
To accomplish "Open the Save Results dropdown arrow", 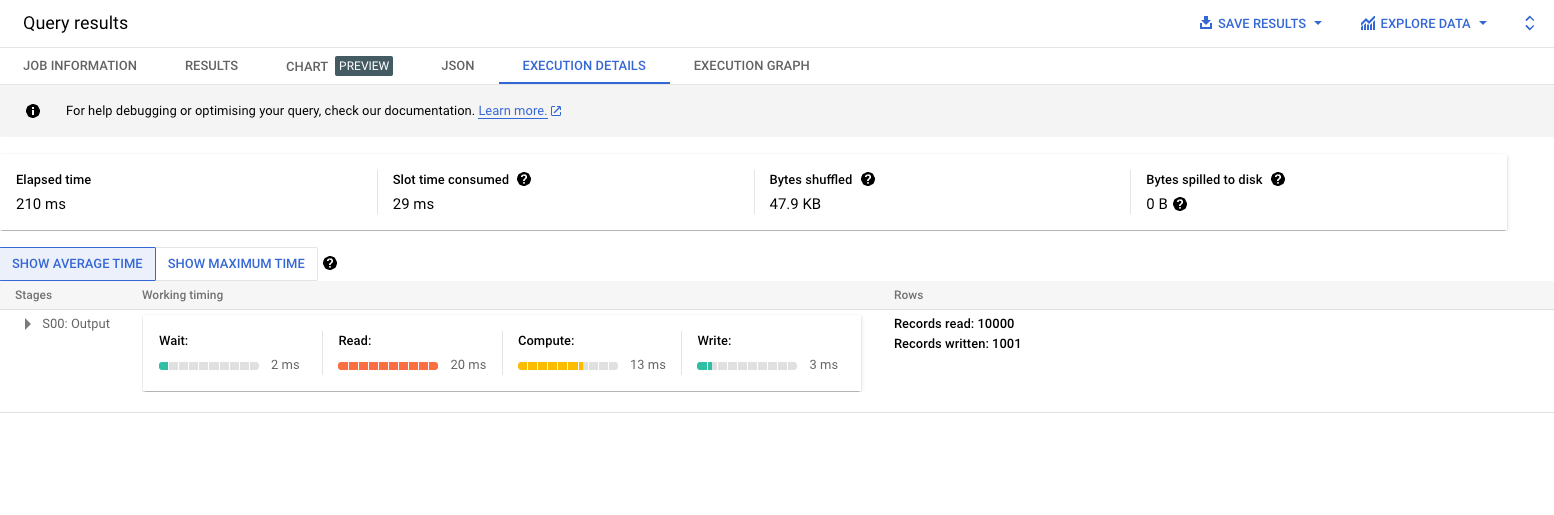I will pyautogui.click(x=1318, y=23).
